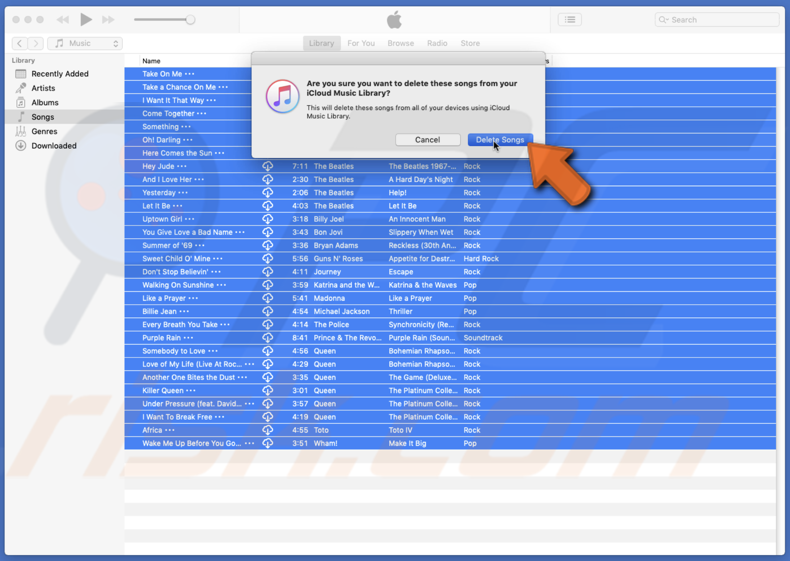The height and width of the screenshot is (561, 790).
Task: Download You Give Love a Bad Name
Action: pos(268,232)
